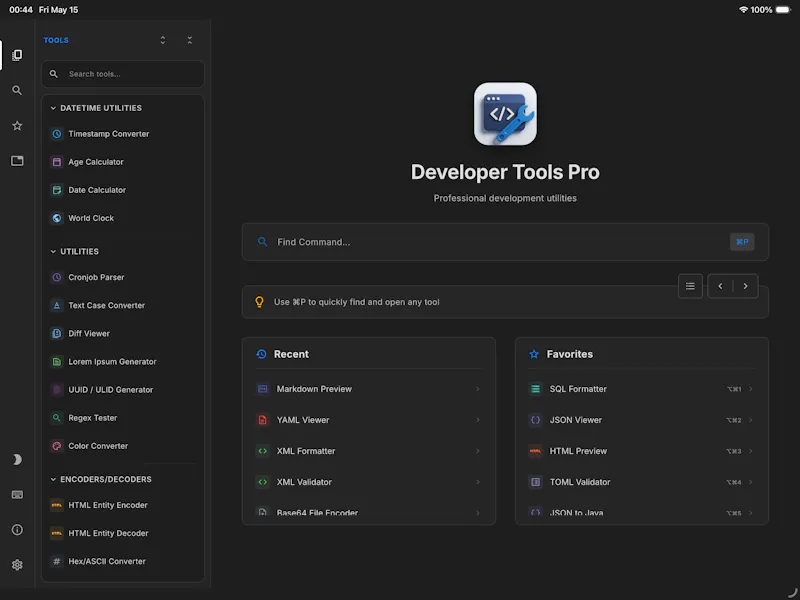Show next tip with right arrow
The width and height of the screenshot is (800, 600).
(745, 286)
